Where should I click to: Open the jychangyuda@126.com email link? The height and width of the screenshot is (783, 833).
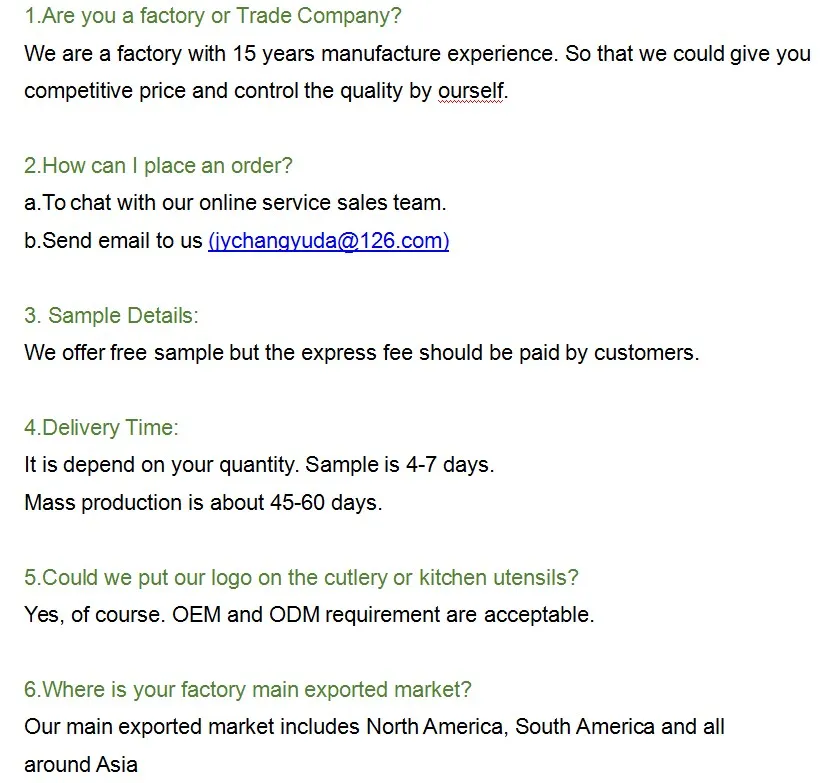tap(328, 241)
